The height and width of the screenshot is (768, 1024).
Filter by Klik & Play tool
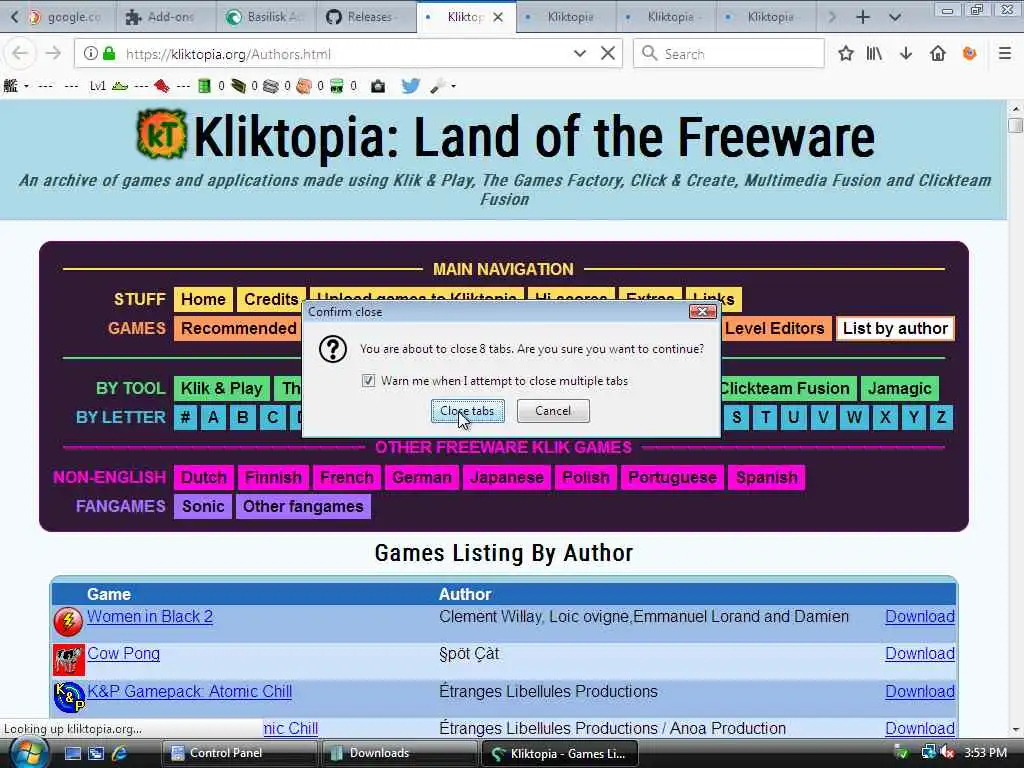click(221, 388)
